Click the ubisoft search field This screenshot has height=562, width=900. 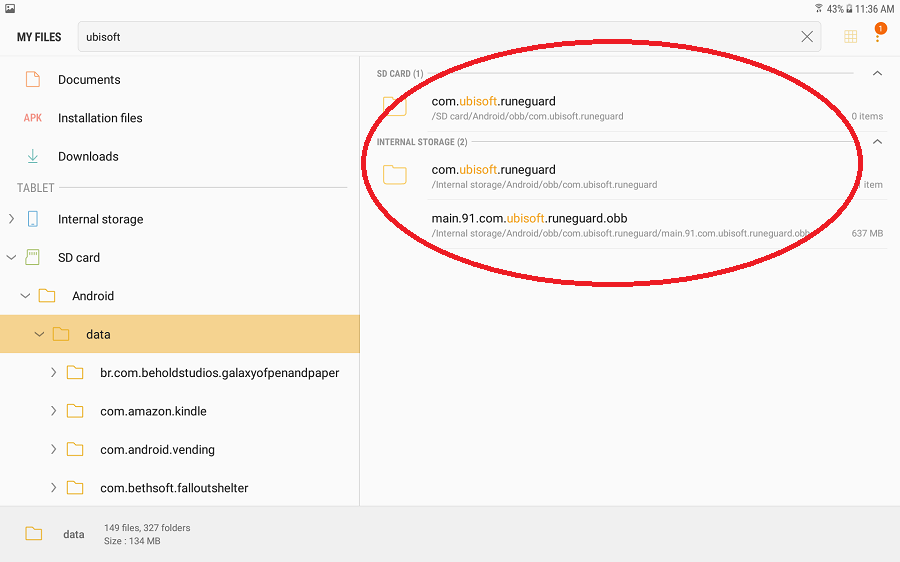[x=440, y=37]
